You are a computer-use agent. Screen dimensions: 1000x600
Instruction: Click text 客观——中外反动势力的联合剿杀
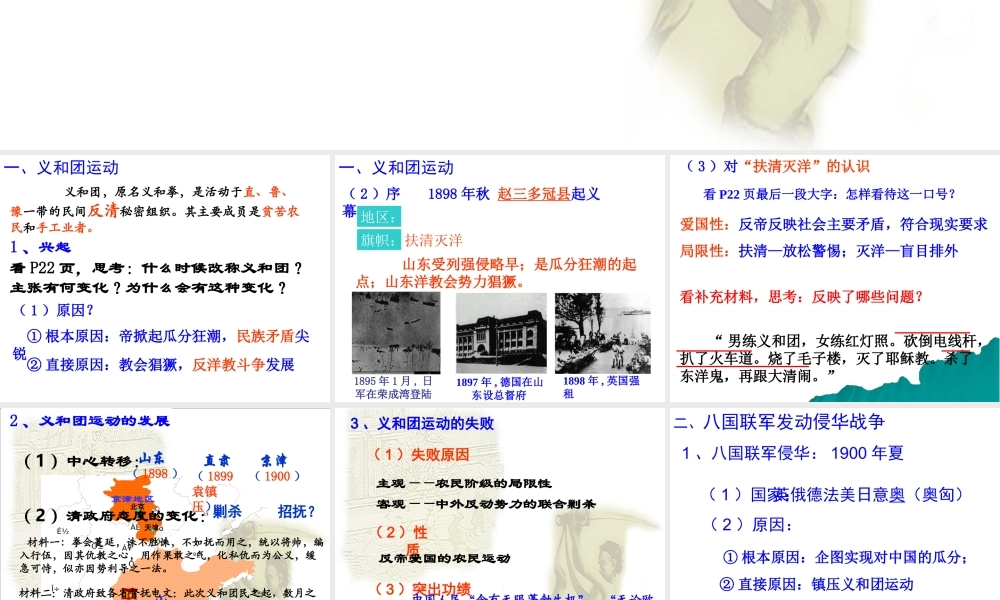pyautogui.click(x=486, y=504)
